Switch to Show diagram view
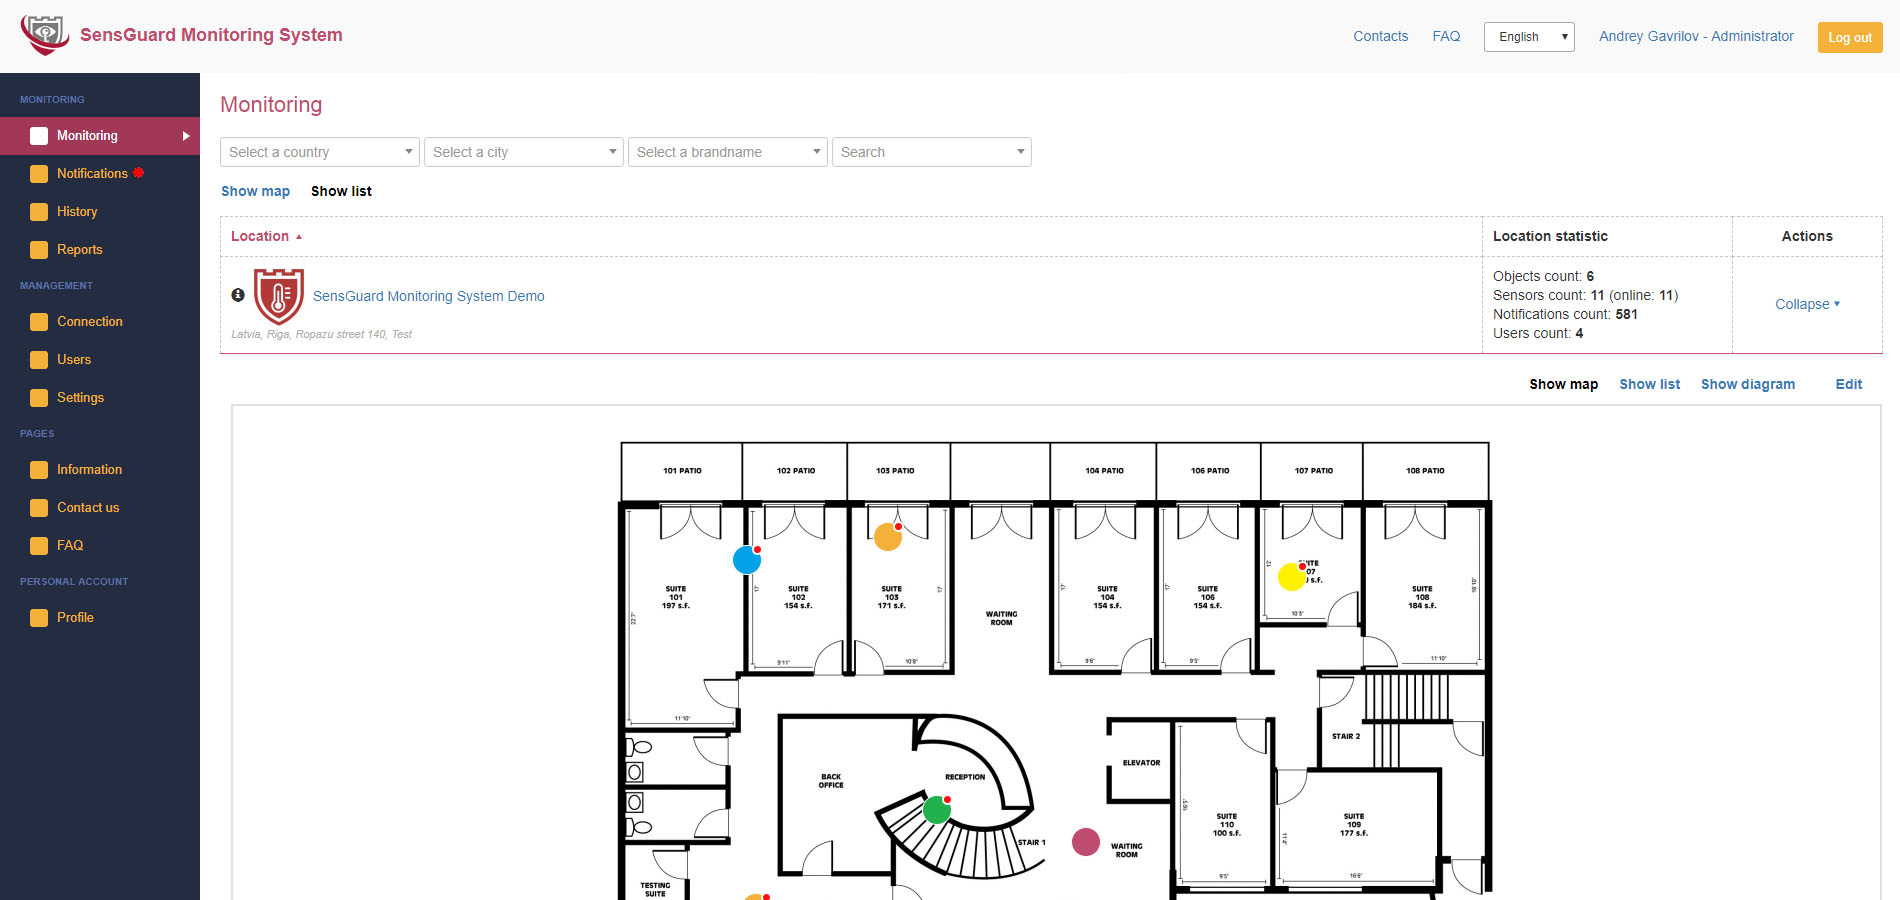1900x900 pixels. click(1748, 384)
